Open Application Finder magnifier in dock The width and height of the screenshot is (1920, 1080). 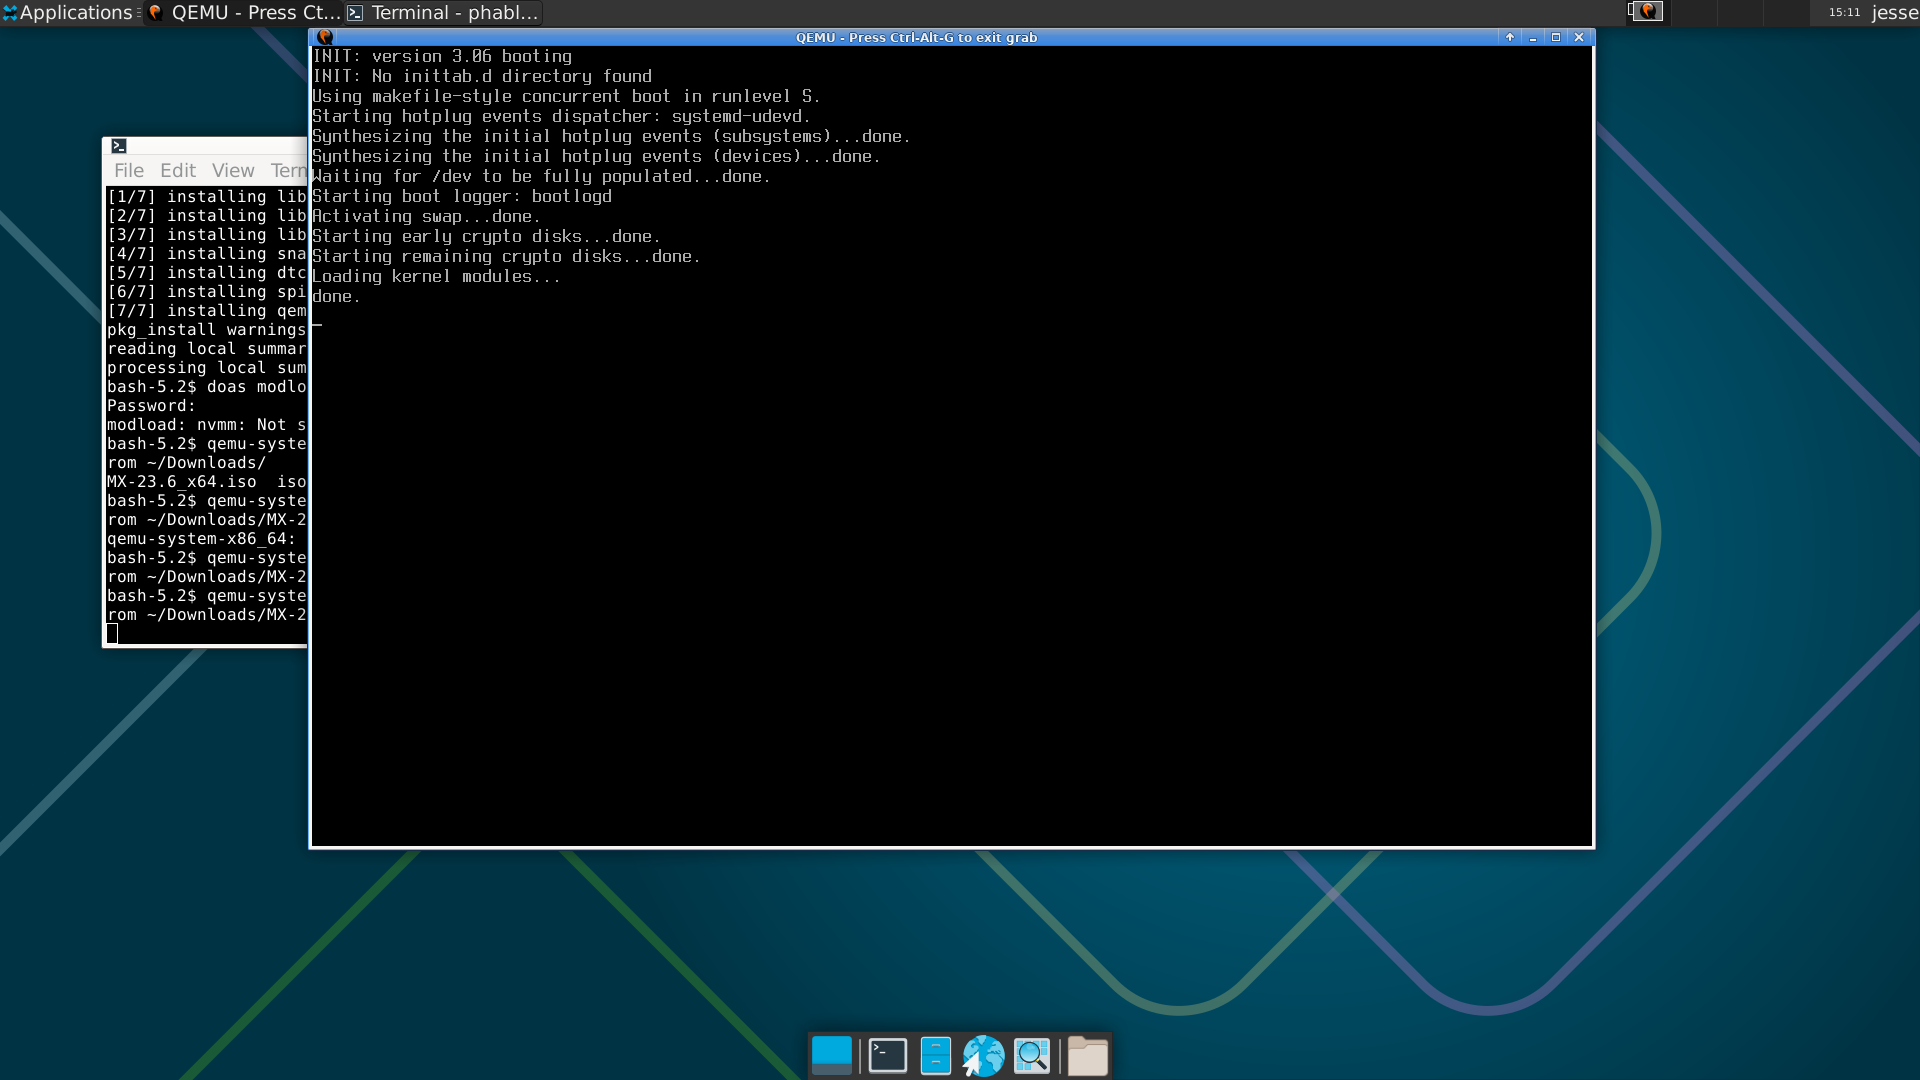click(x=1033, y=1056)
